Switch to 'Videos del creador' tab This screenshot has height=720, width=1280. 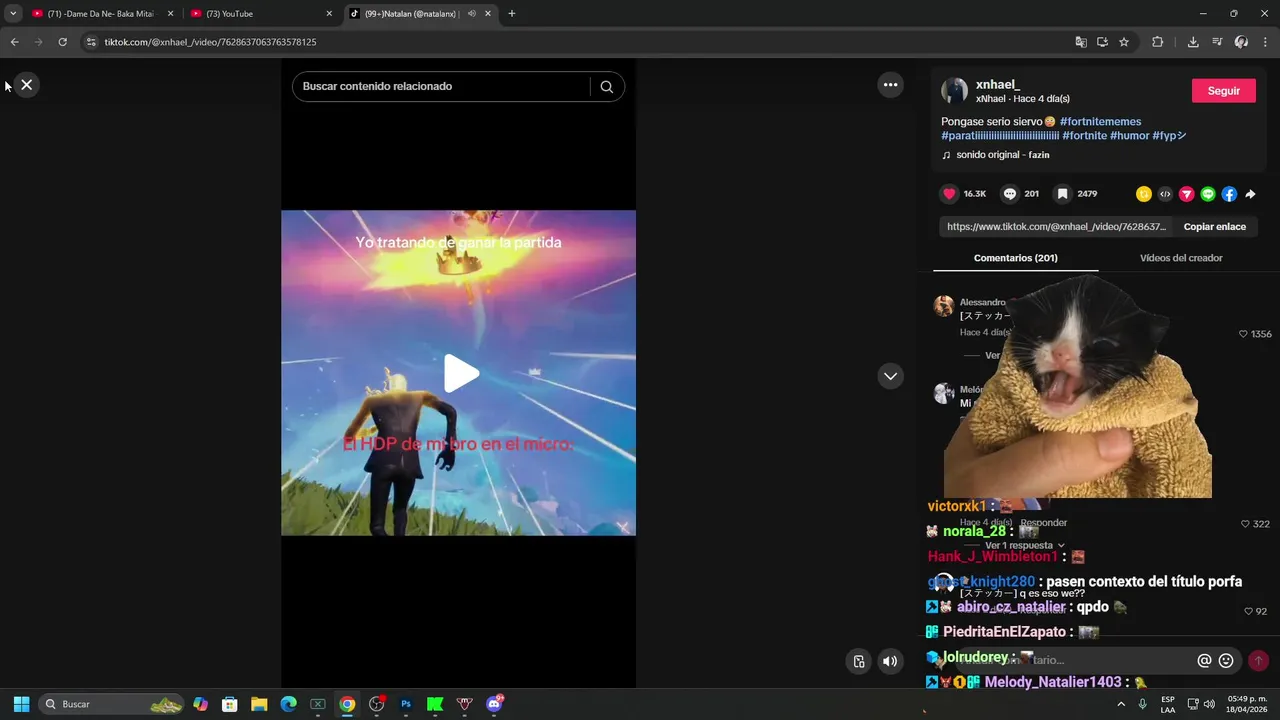click(x=1181, y=258)
